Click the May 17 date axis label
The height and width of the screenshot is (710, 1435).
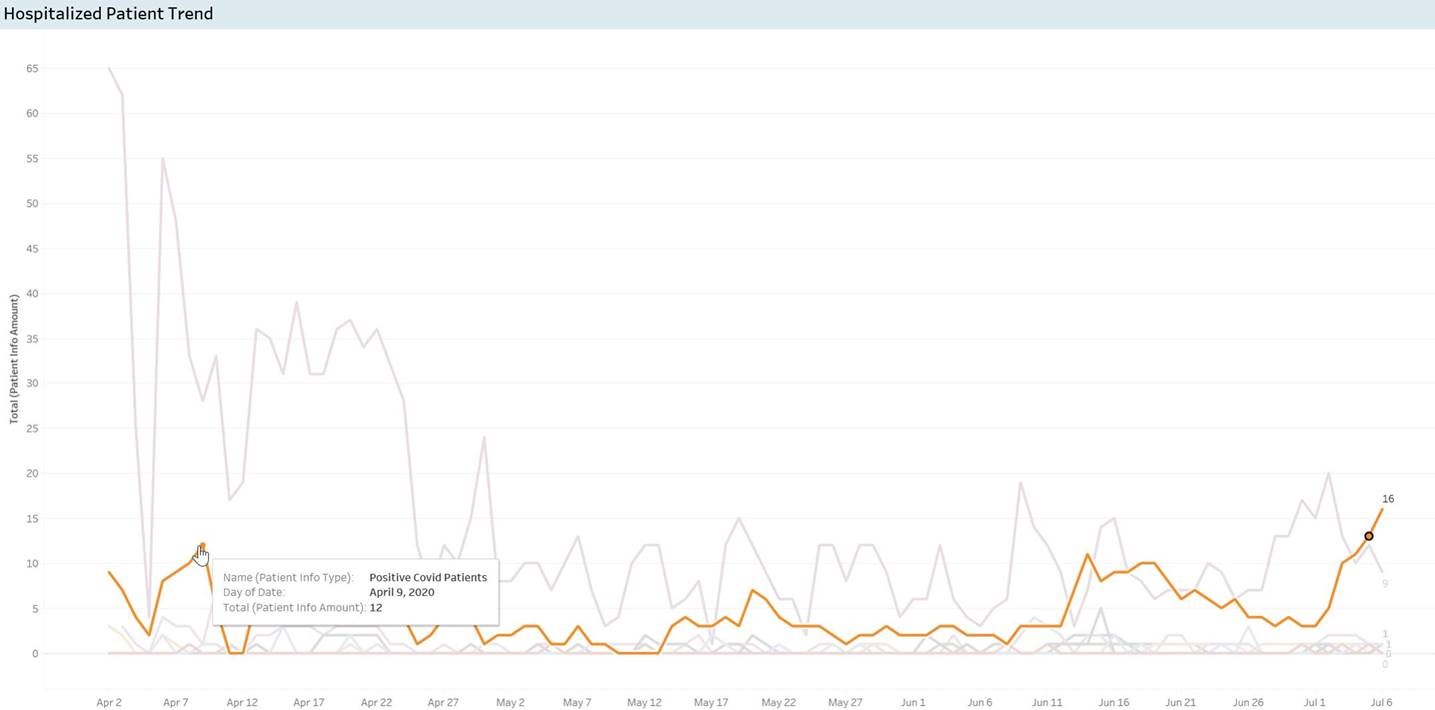(711, 702)
